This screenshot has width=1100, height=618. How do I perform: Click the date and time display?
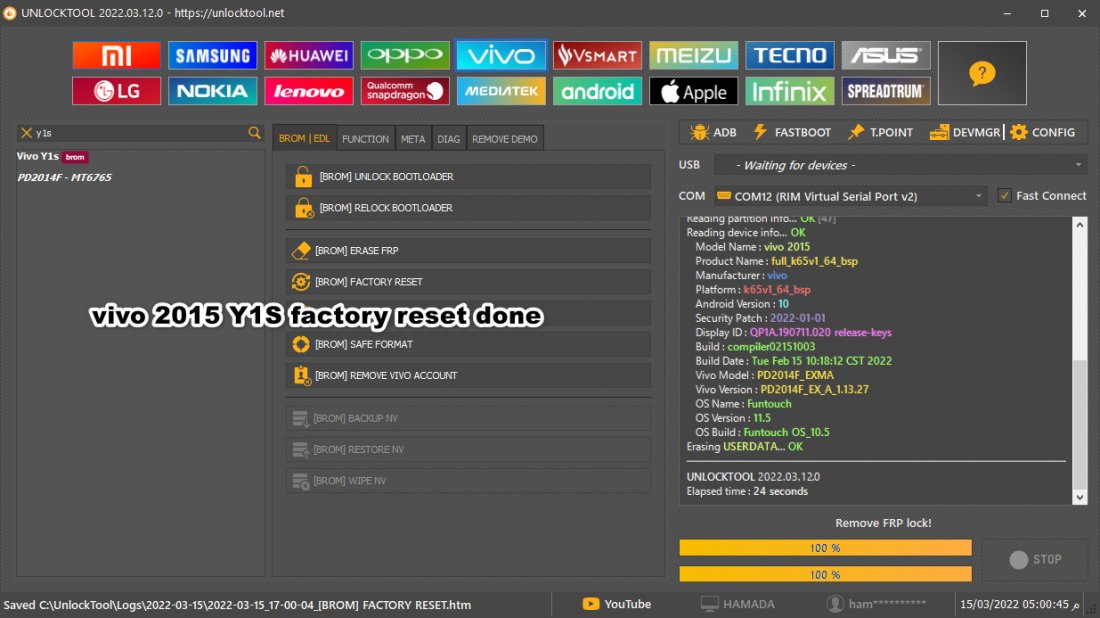pos(1020,604)
